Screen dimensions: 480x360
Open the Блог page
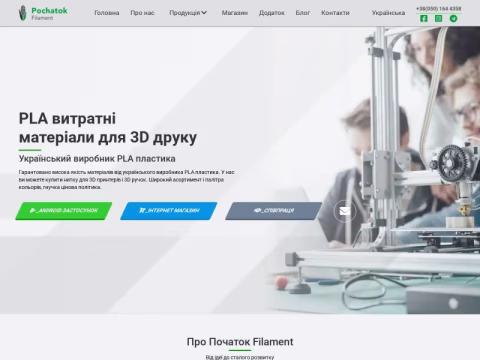[x=303, y=13]
